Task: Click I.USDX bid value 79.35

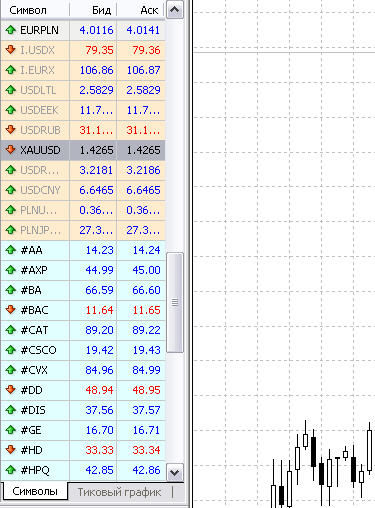Action: (99, 50)
